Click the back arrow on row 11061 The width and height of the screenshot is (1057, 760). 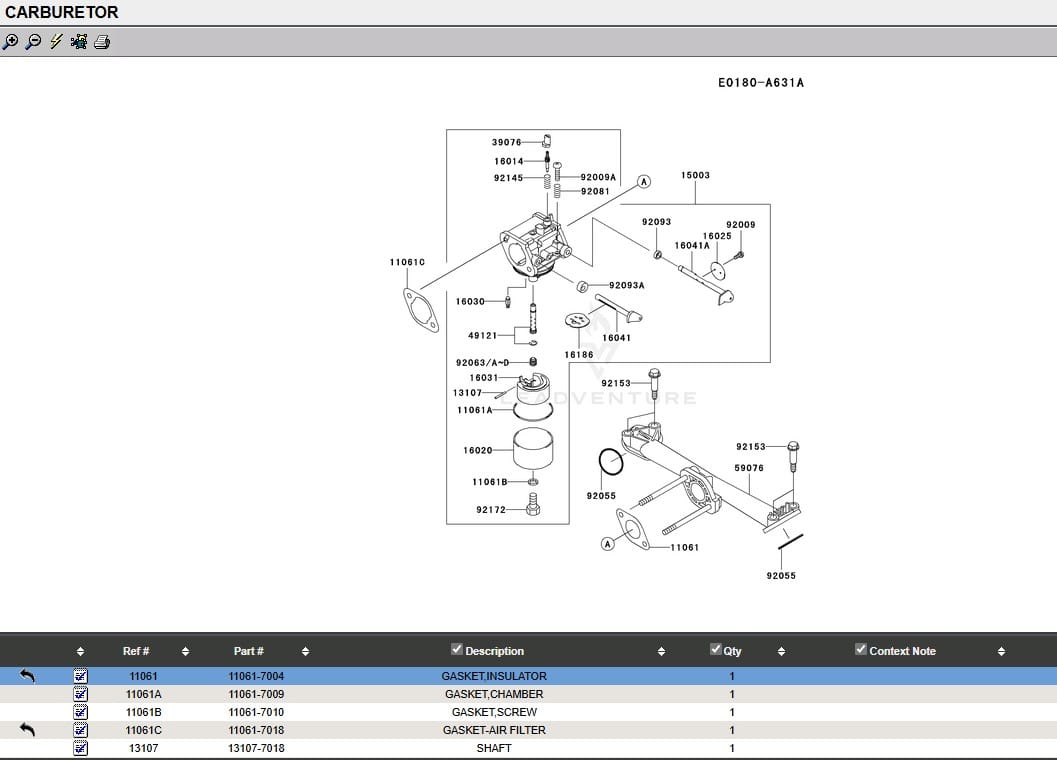pyautogui.click(x=27, y=676)
